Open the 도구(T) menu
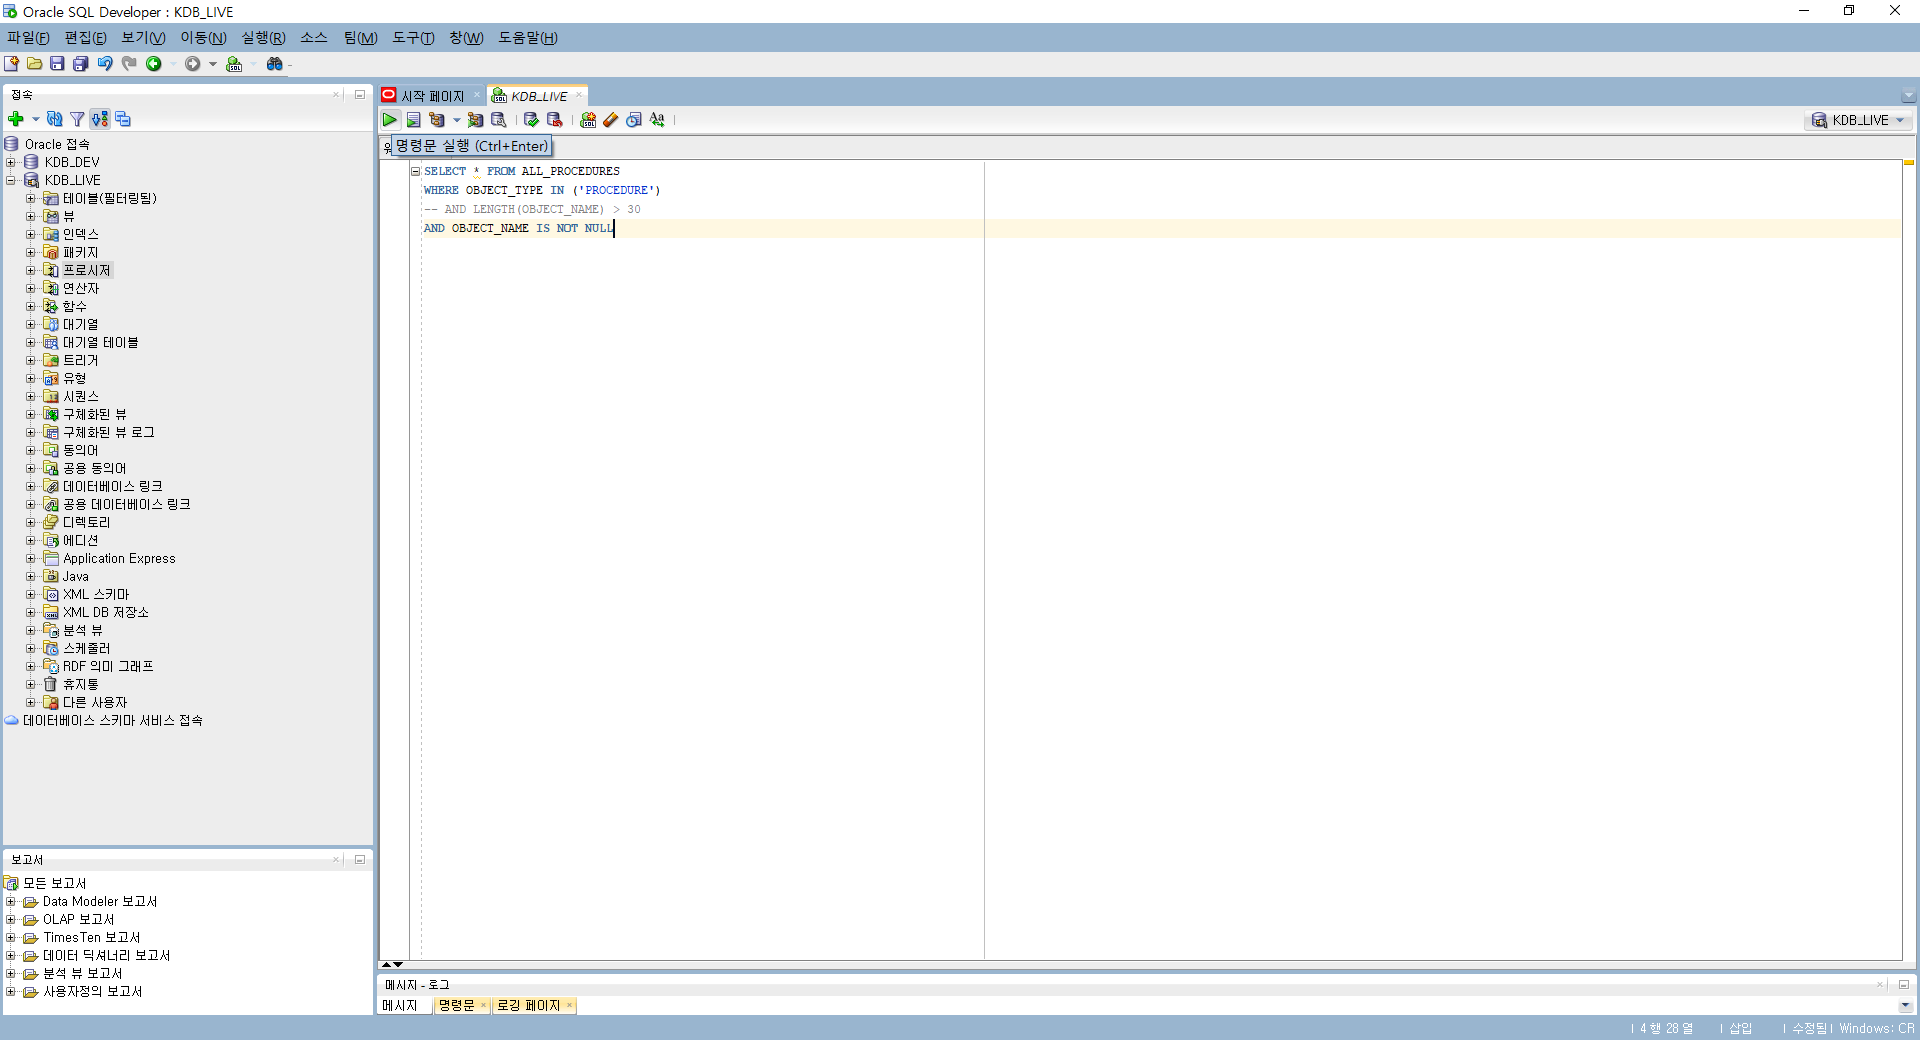 pyautogui.click(x=413, y=38)
